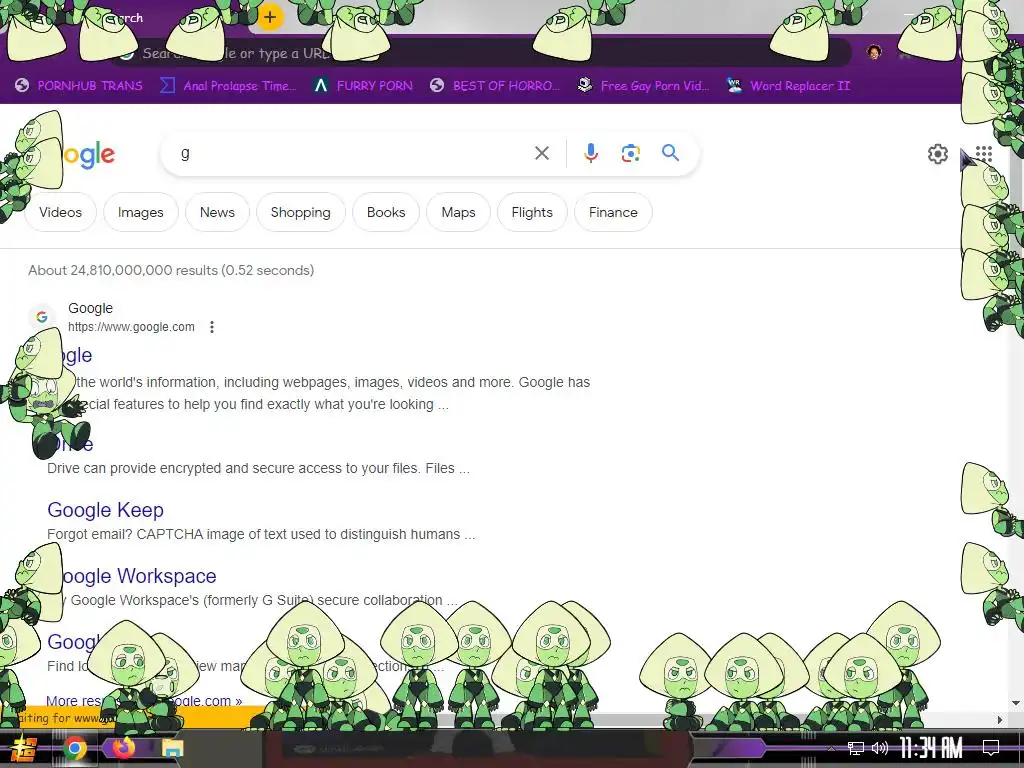The height and width of the screenshot is (768, 1024).
Task: Open More results from google.com link
Action: pyautogui.click(x=144, y=701)
